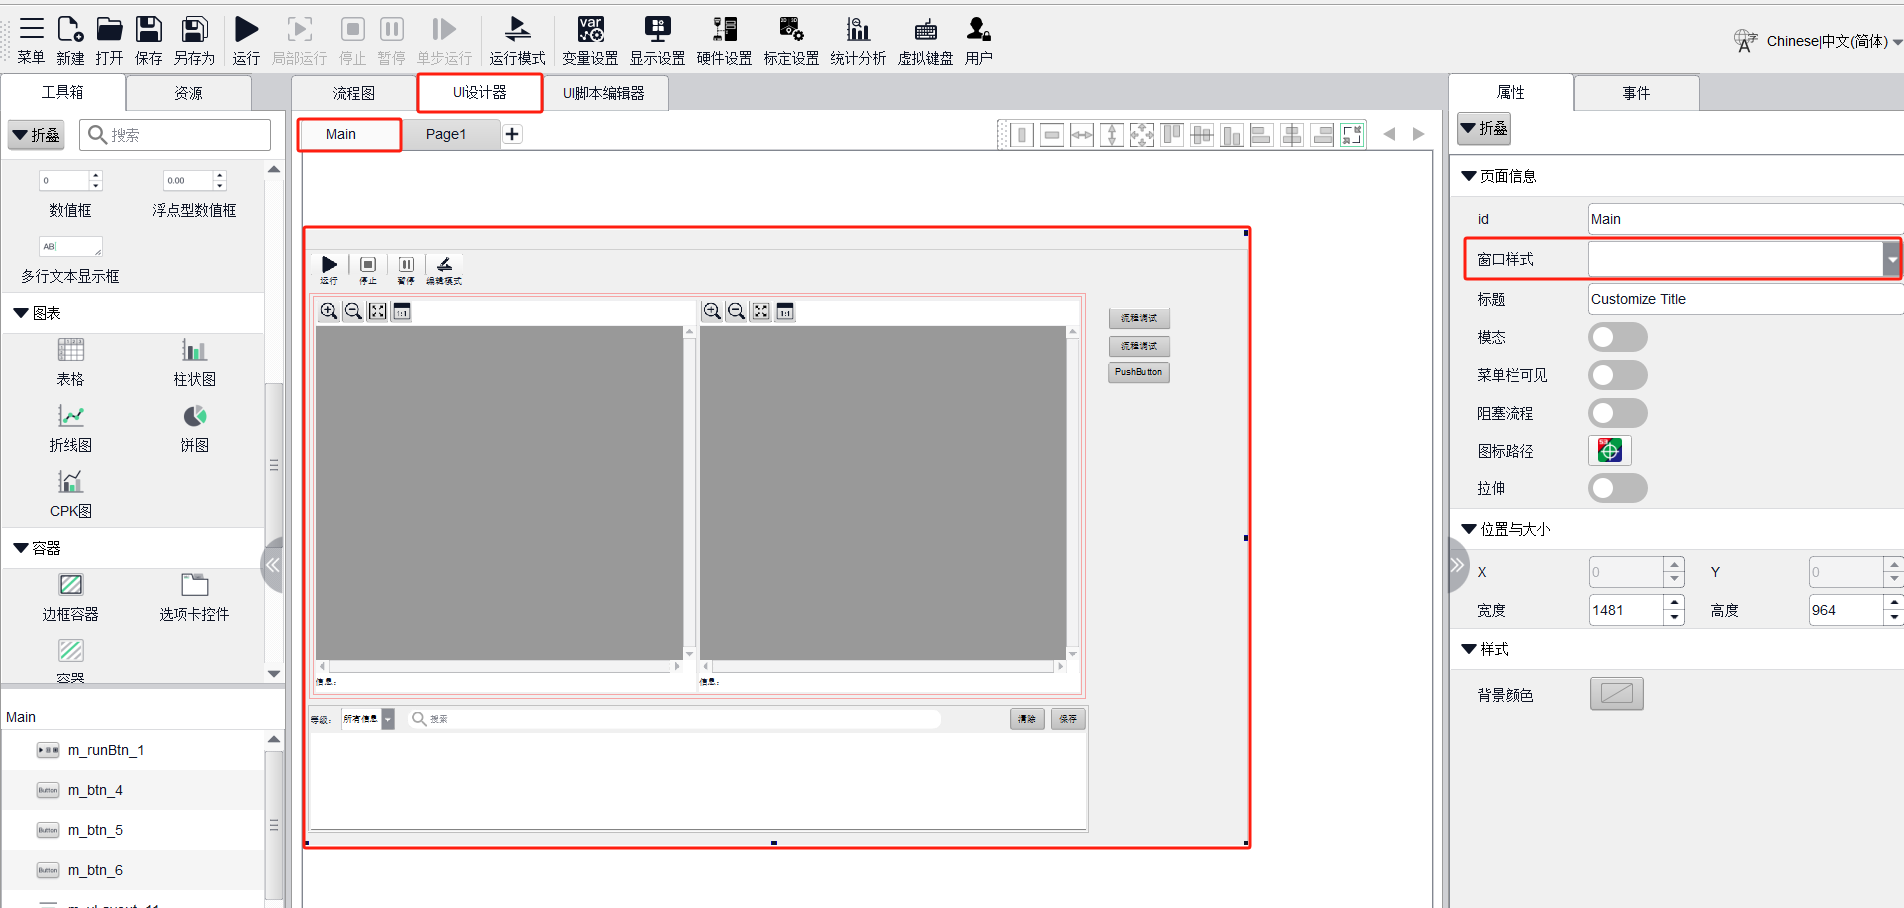Switch to the 属性 properties tab
Screen dimensions: 1904x908
pyautogui.click(x=1511, y=92)
